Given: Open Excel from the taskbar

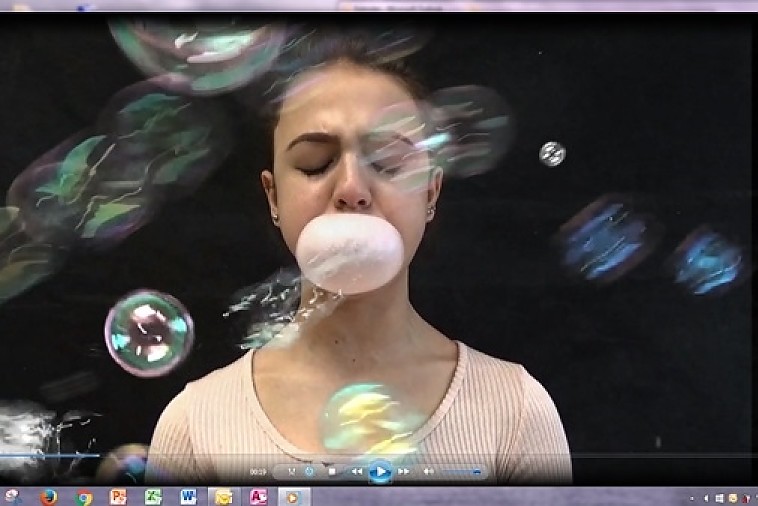Looking at the screenshot, I should point(153,496).
